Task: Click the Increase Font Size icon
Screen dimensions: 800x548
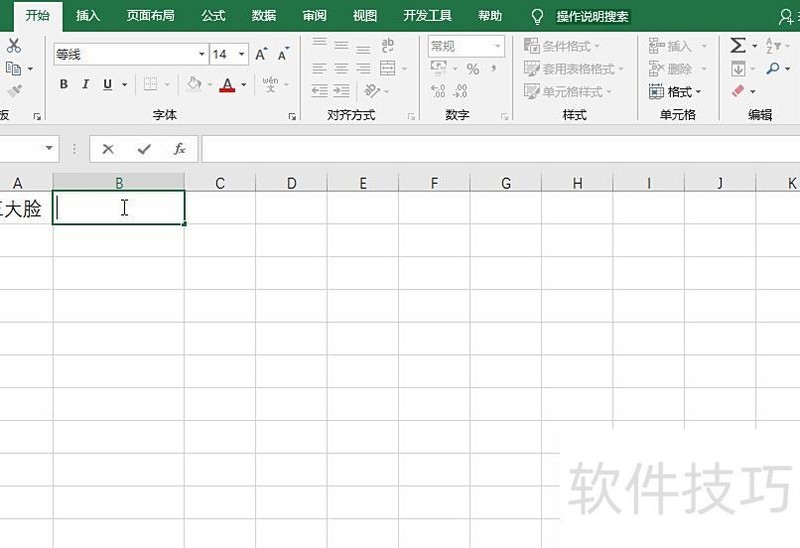Action: point(261,54)
